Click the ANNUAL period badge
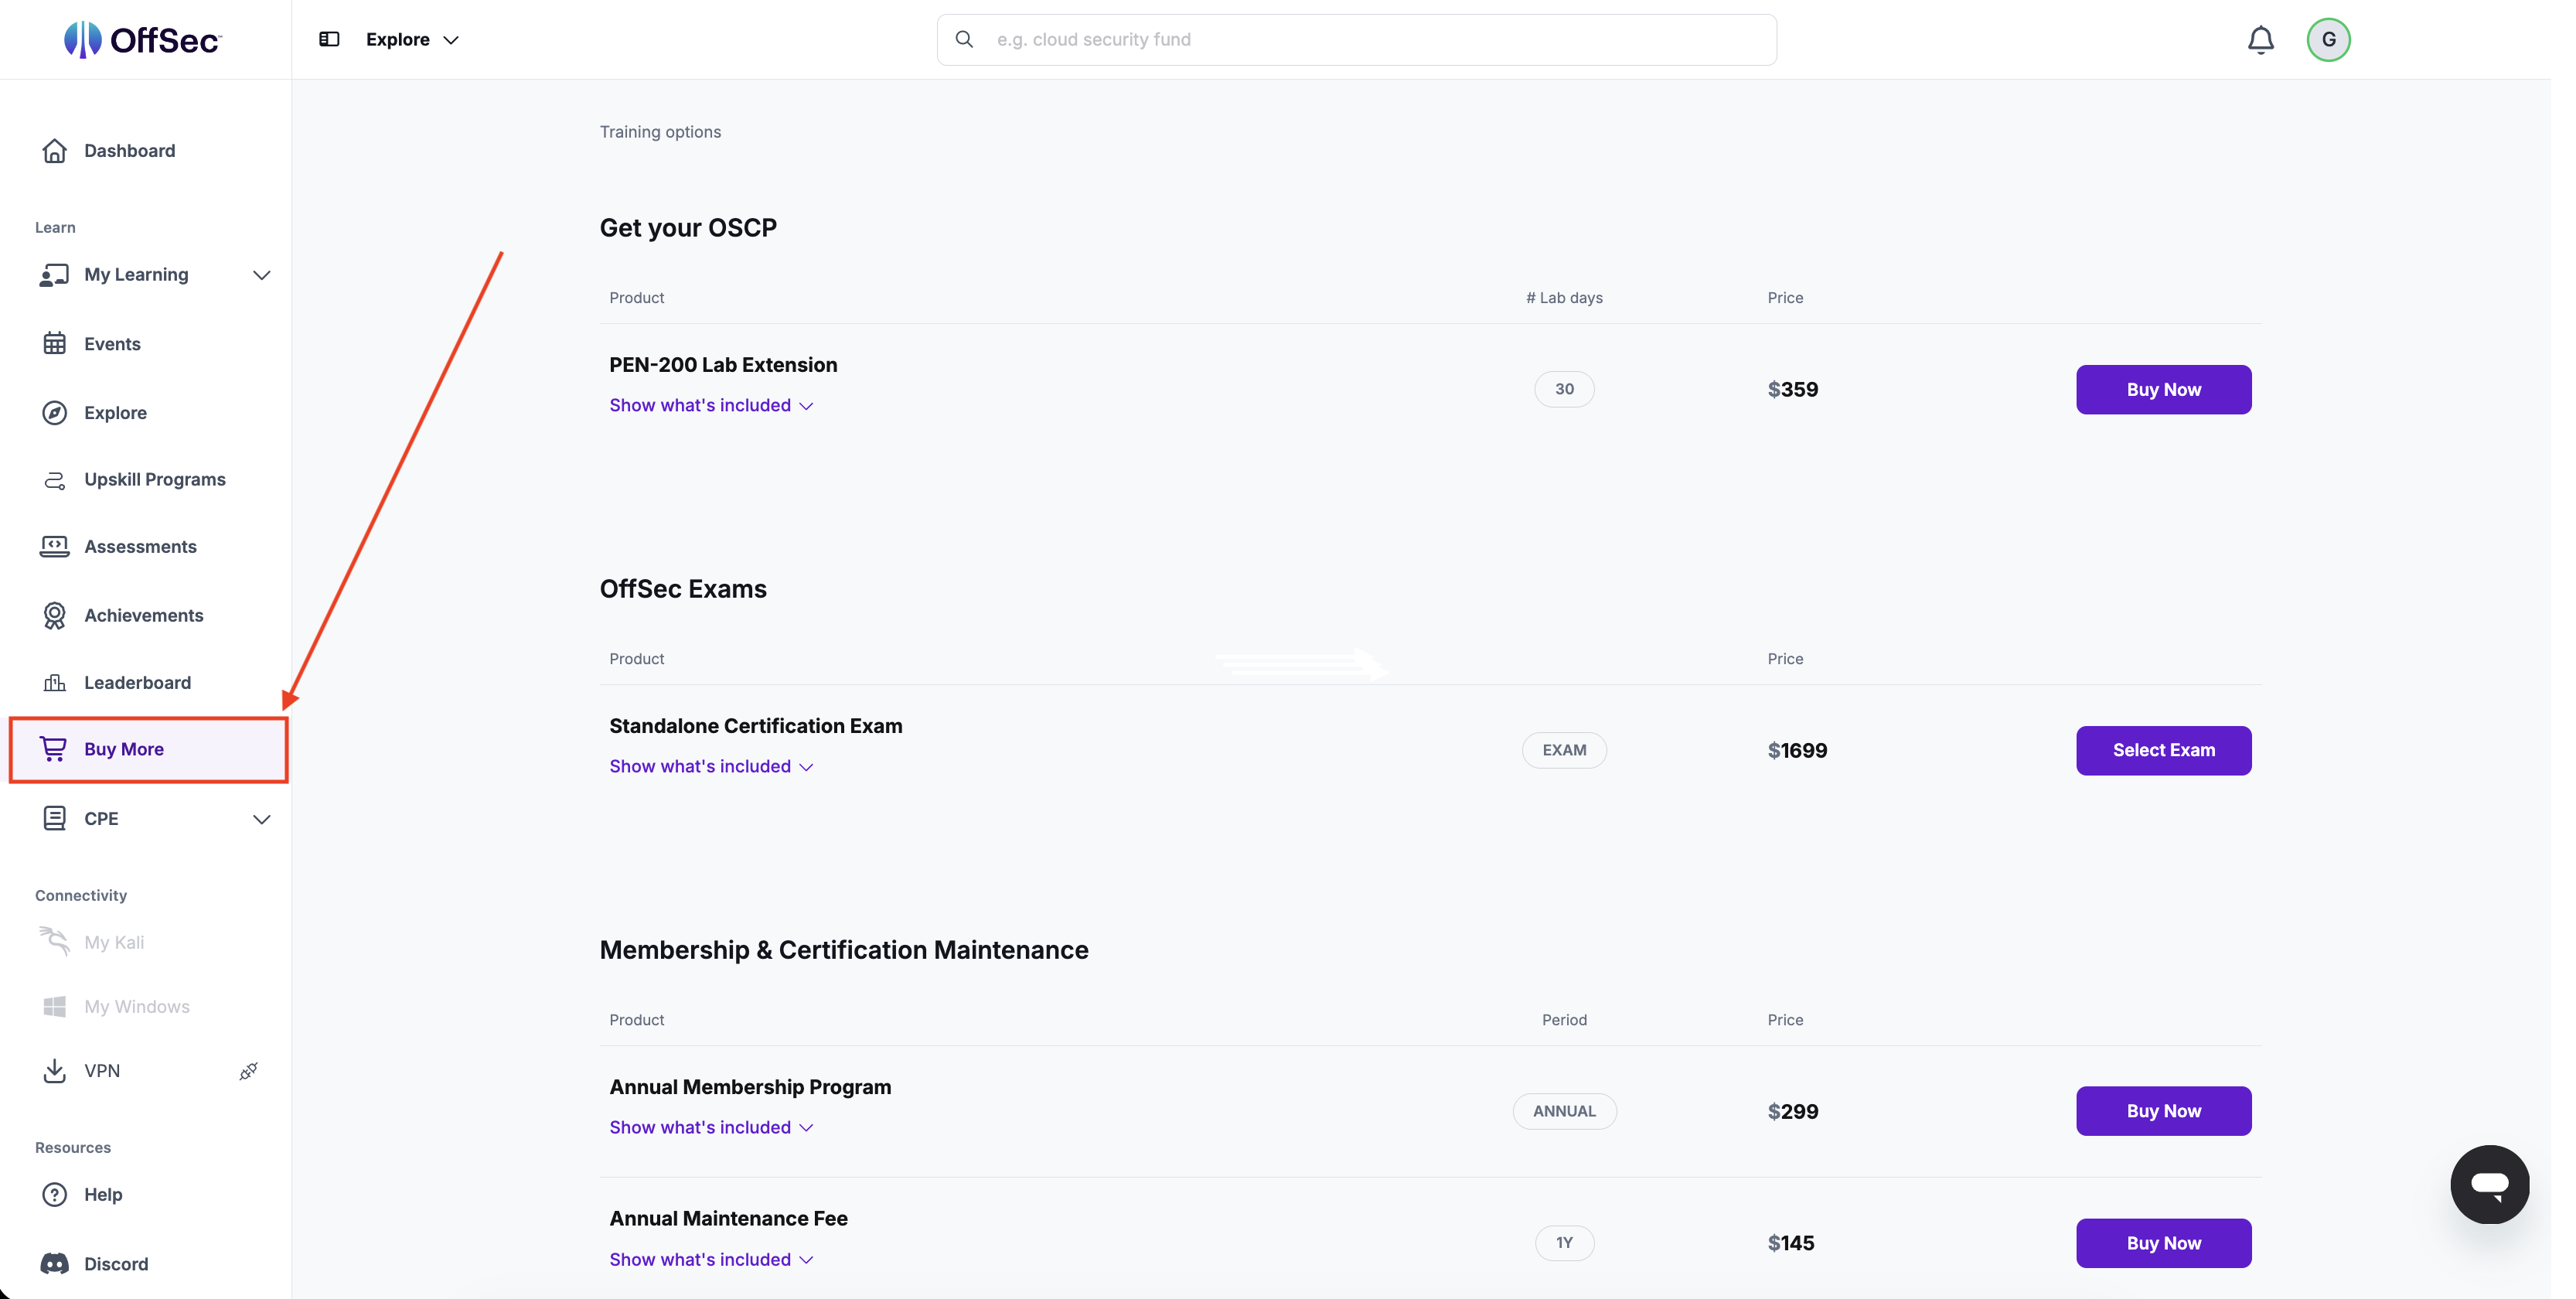 (1564, 1111)
